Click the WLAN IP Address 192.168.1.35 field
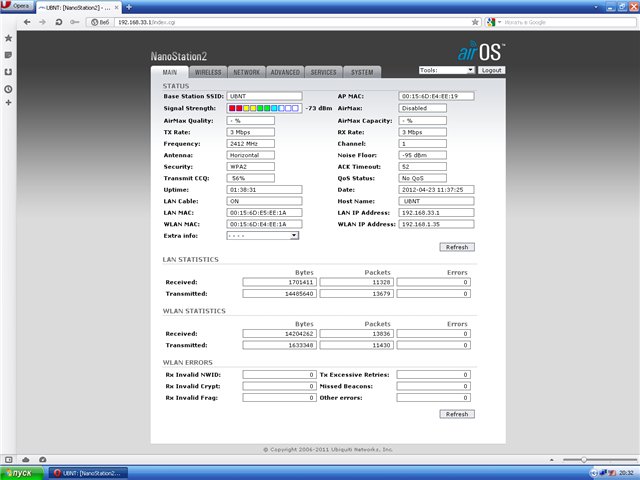Image resolution: width=640 pixels, height=480 pixels. click(x=436, y=224)
